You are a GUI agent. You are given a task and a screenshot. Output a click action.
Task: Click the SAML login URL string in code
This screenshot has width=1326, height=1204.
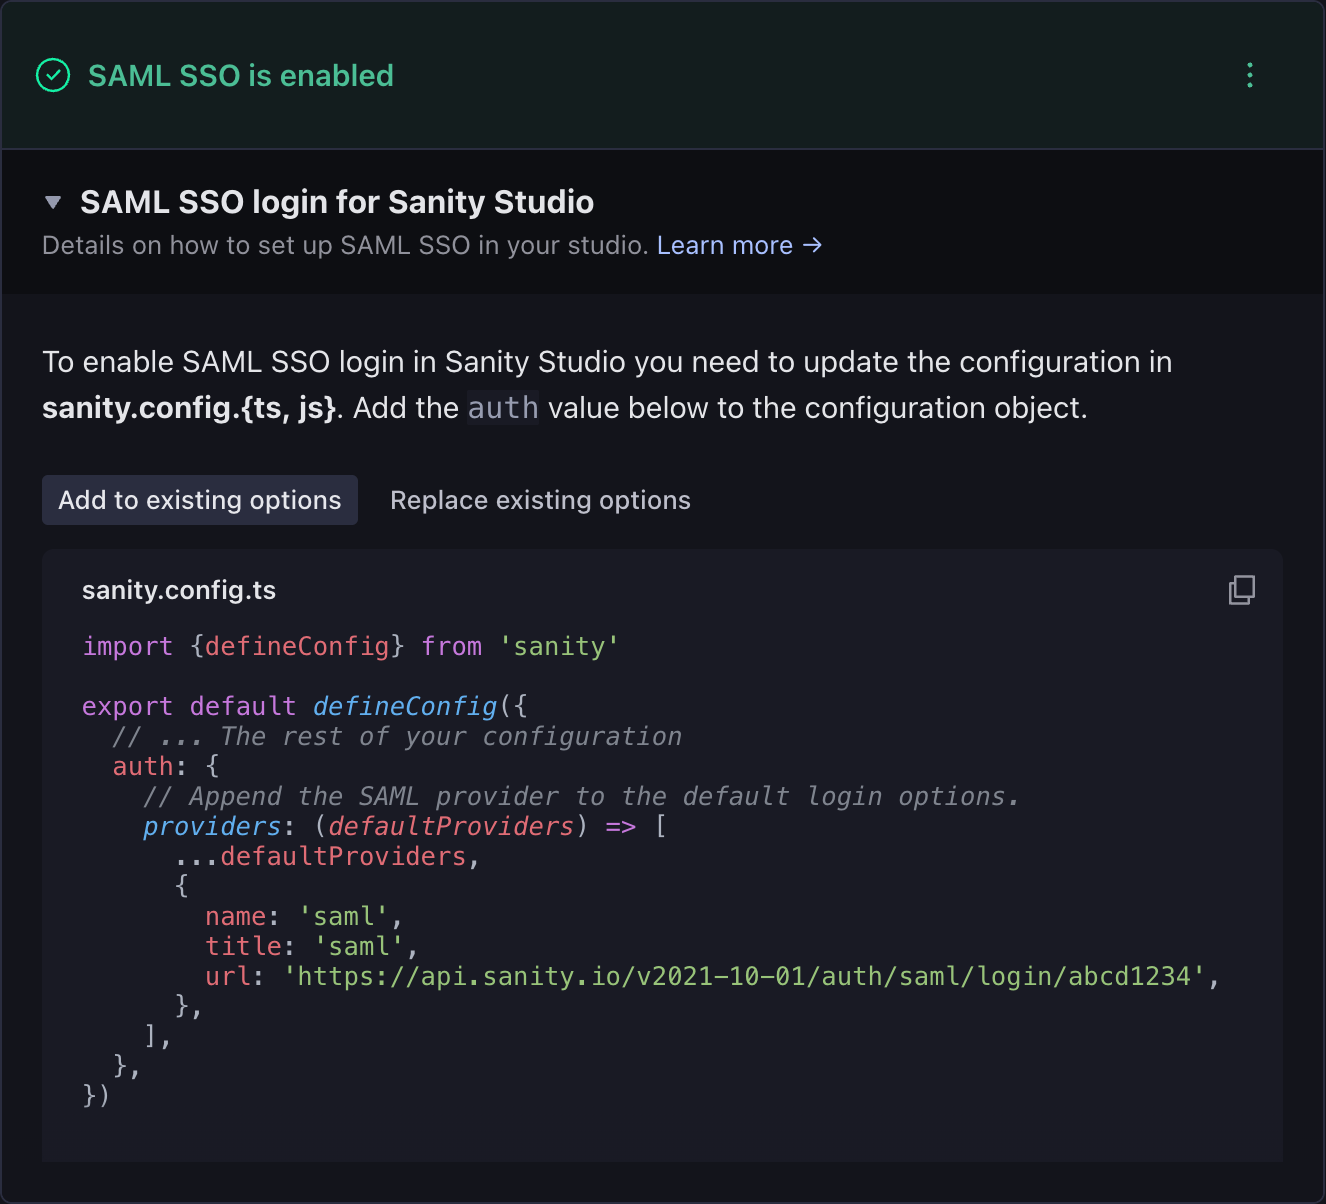point(744,976)
